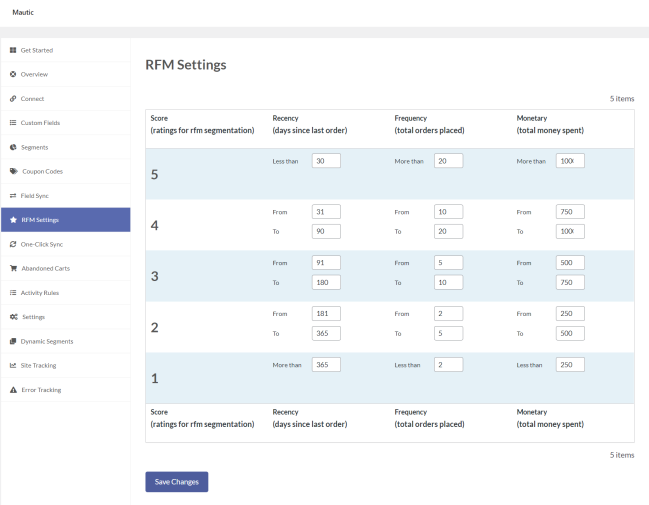Click the Abandoned Carts cart icon
This screenshot has height=505, width=649.
(x=13, y=268)
